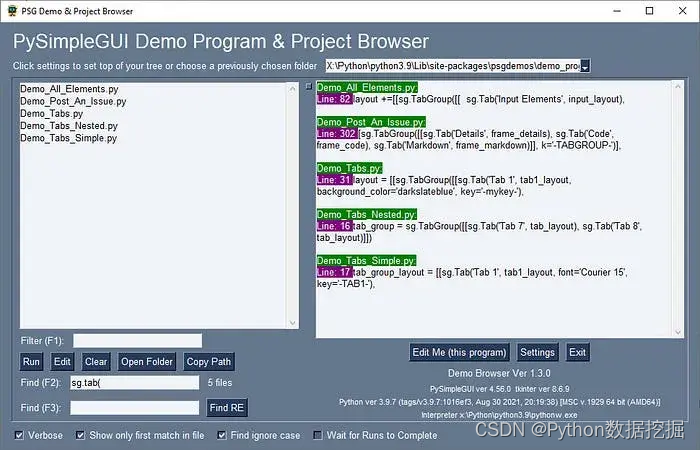Click the Find (F3) regex input field

134,408
